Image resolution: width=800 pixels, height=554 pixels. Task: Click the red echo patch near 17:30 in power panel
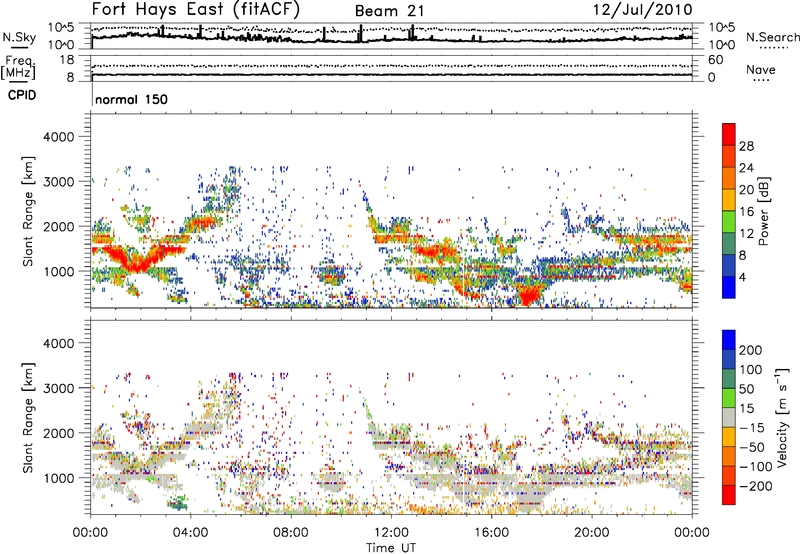pyautogui.click(x=529, y=295)
